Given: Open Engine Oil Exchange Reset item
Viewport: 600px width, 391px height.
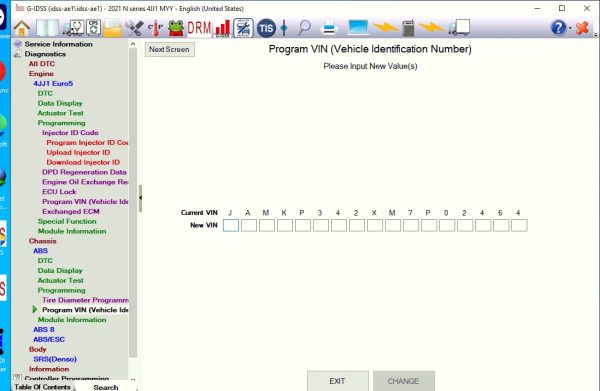Looking at the screenshot, I should [85, 182].
